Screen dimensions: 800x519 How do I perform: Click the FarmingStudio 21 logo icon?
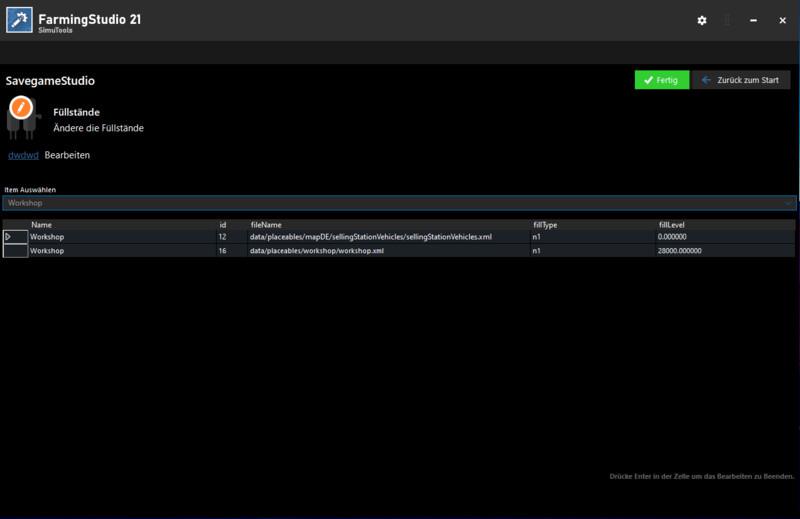[18, 20]
